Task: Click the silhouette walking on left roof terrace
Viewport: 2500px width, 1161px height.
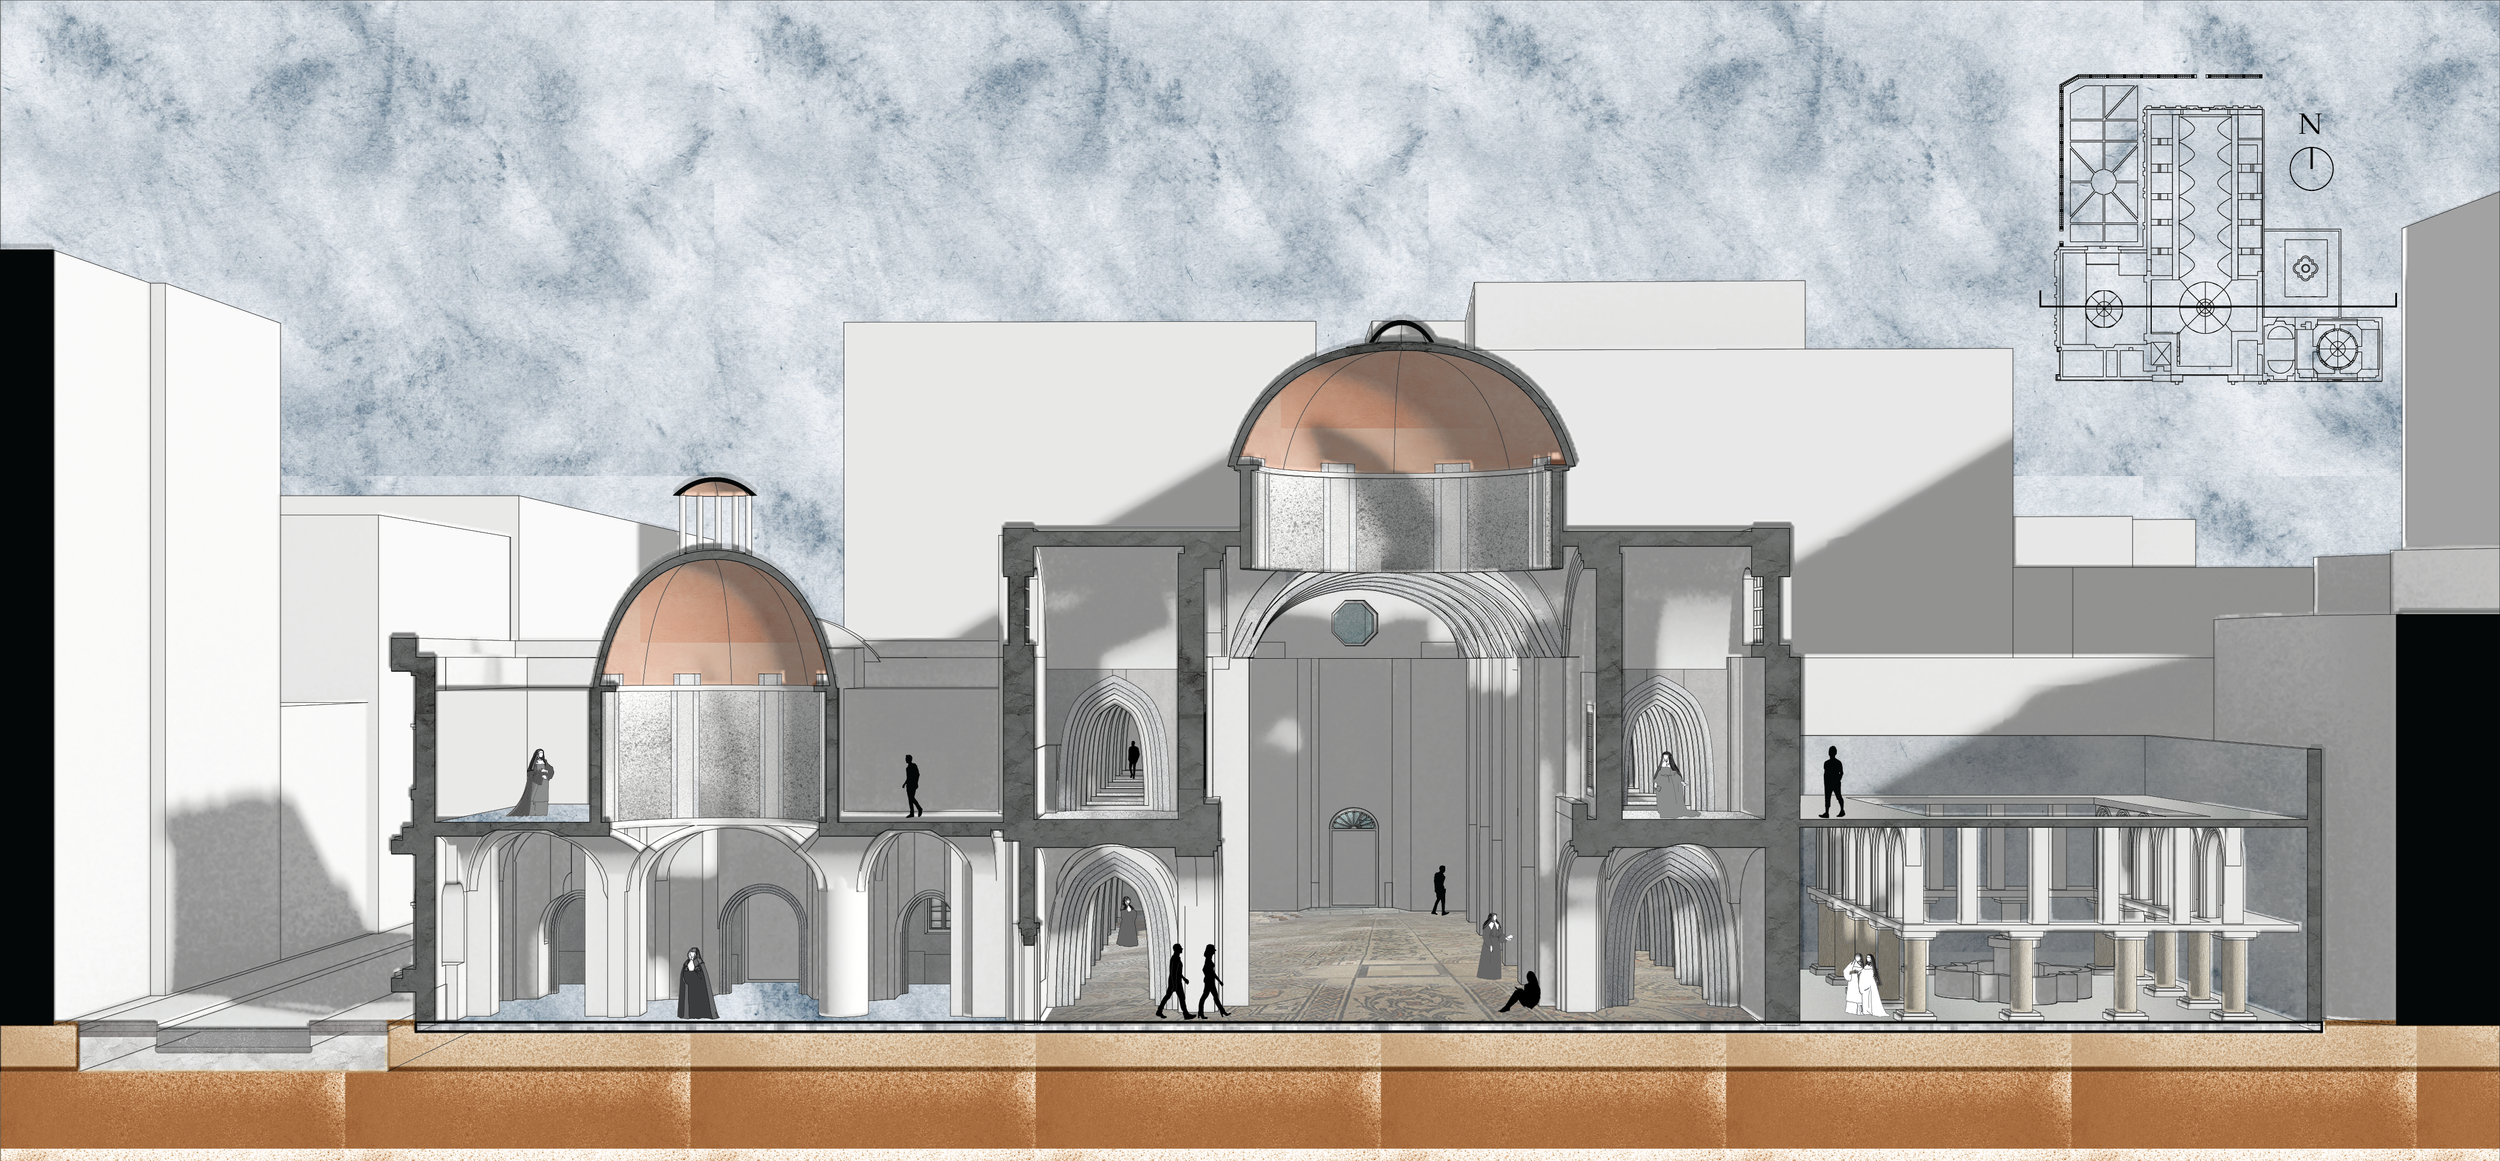Action: click(912, 786)
